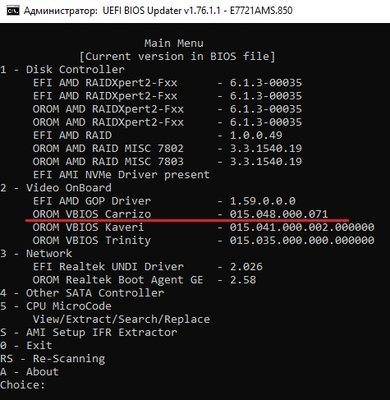This screenshot has height=400, width=390.
Task: Choose the Other SATA Controller option
Action: click(x=82, y=293)
